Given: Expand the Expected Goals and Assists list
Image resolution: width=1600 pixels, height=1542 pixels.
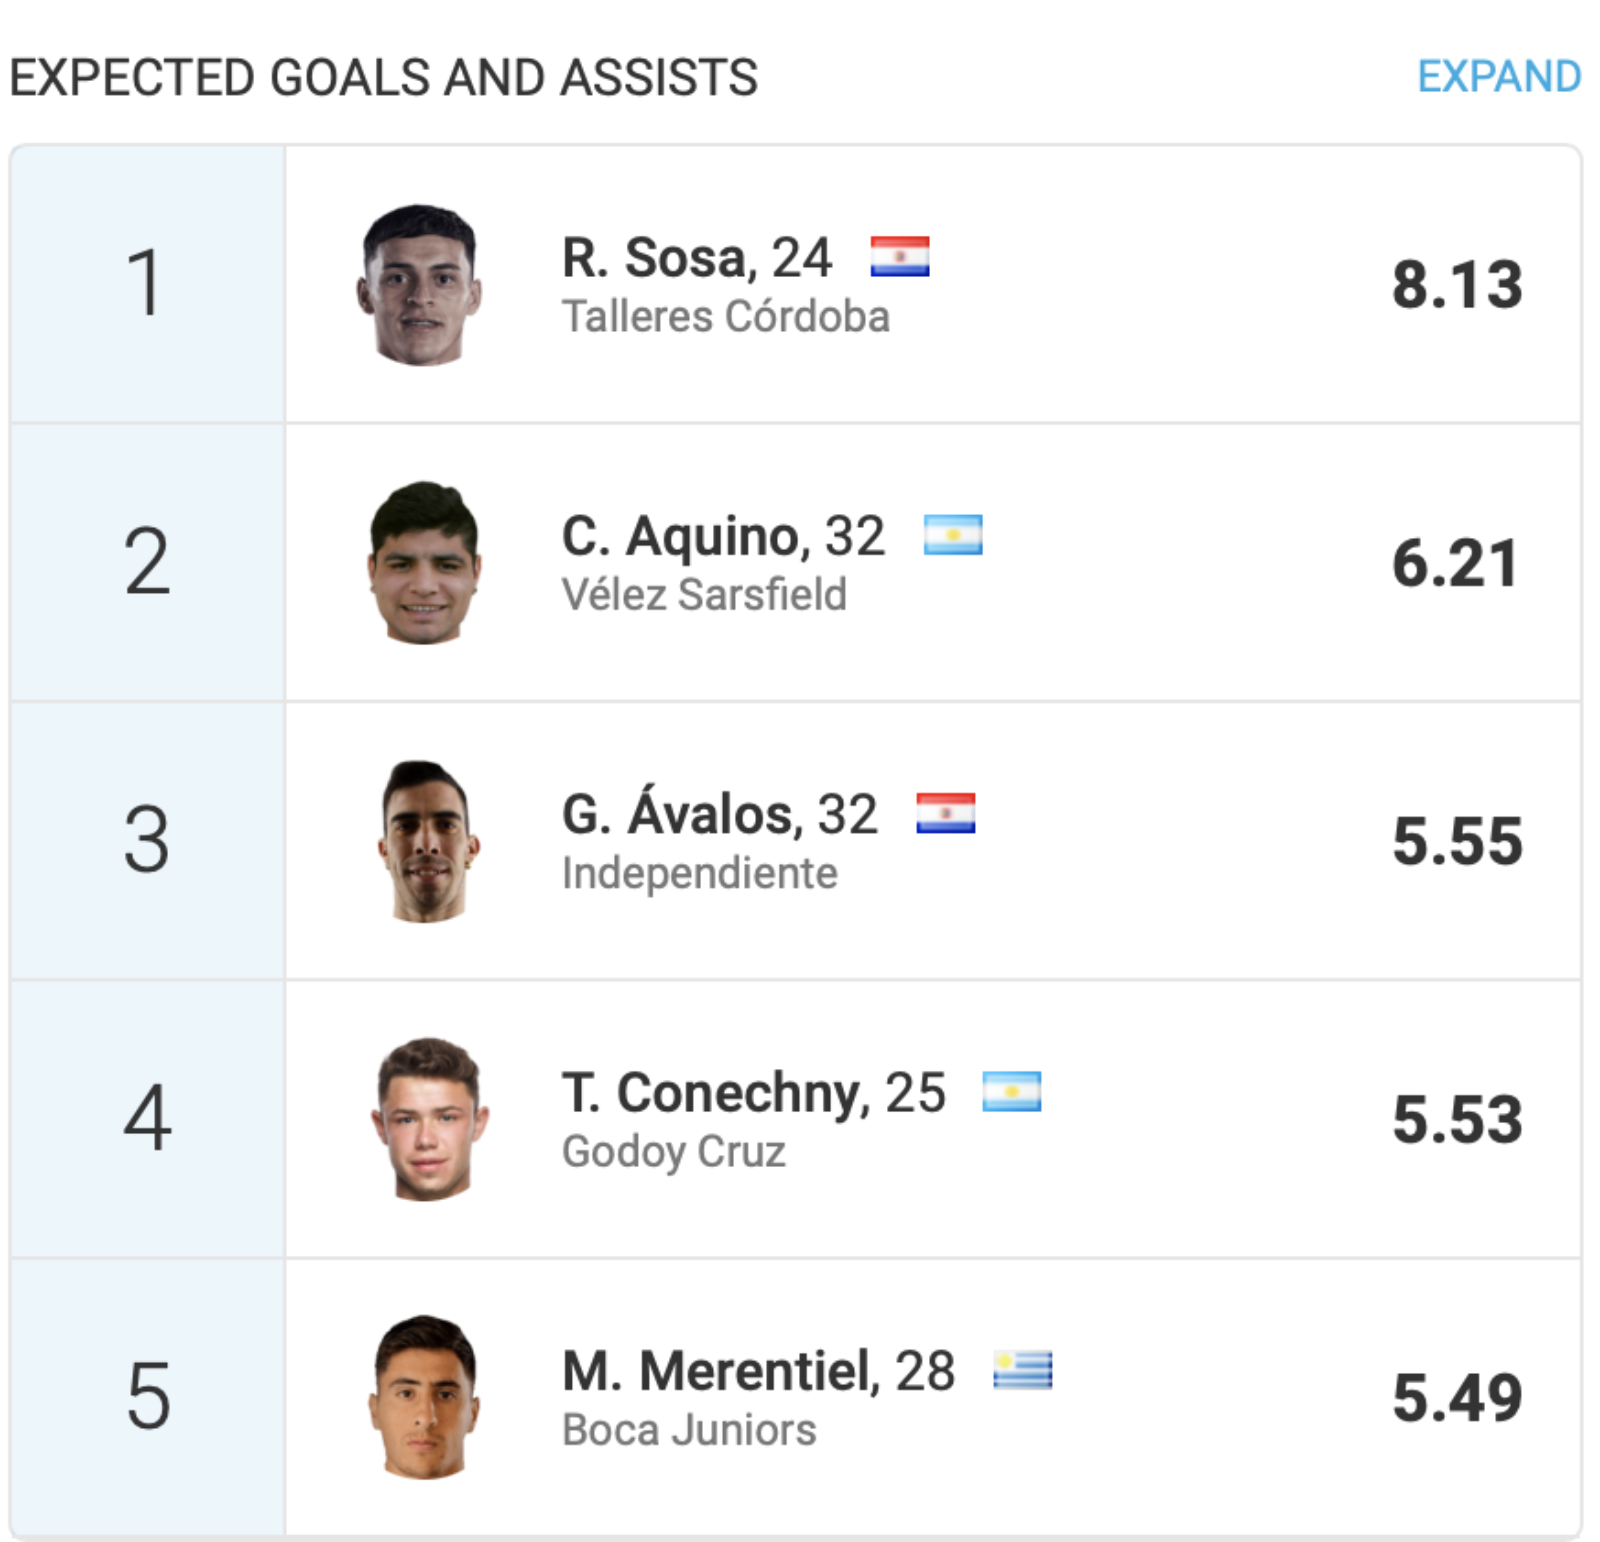Looking at the screenshot, I should pyautogui.click(x=1498, y=77).
